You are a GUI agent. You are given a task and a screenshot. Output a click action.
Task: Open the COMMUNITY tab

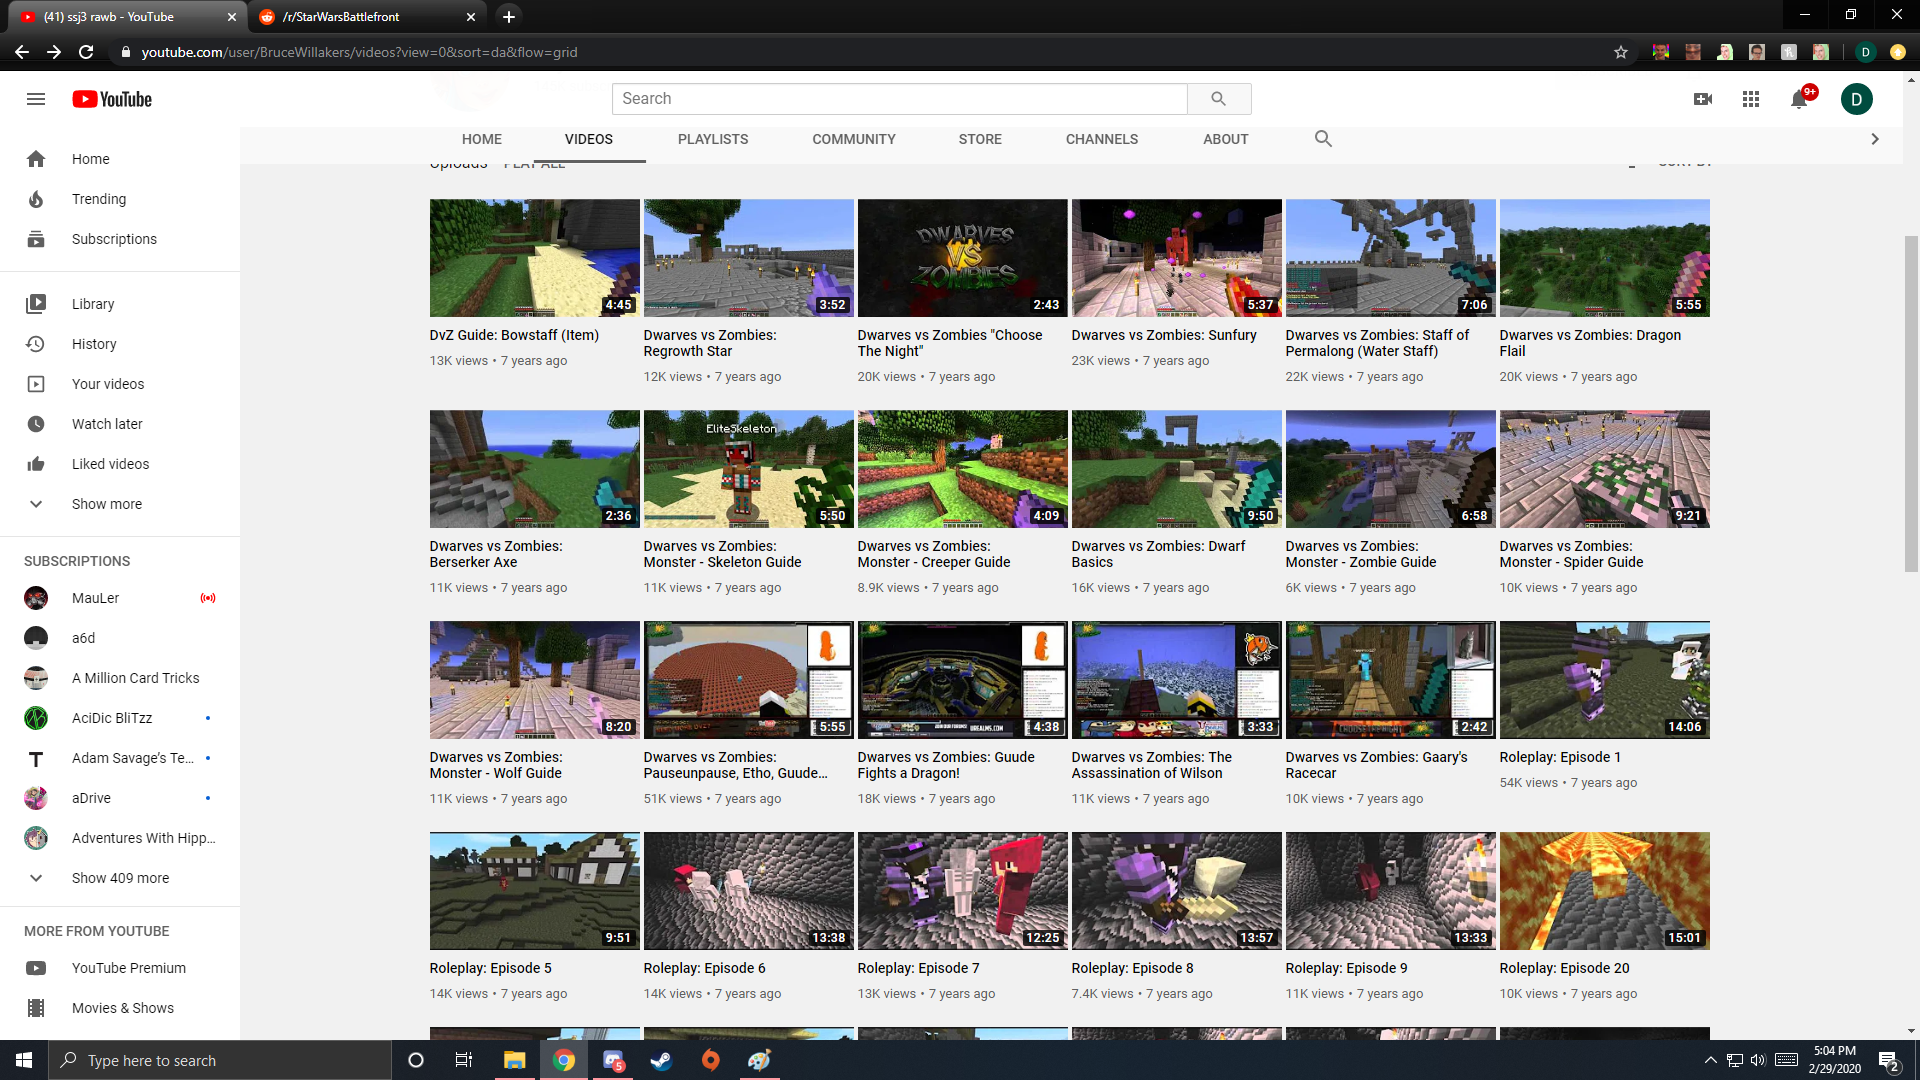(x=854, y=139)
